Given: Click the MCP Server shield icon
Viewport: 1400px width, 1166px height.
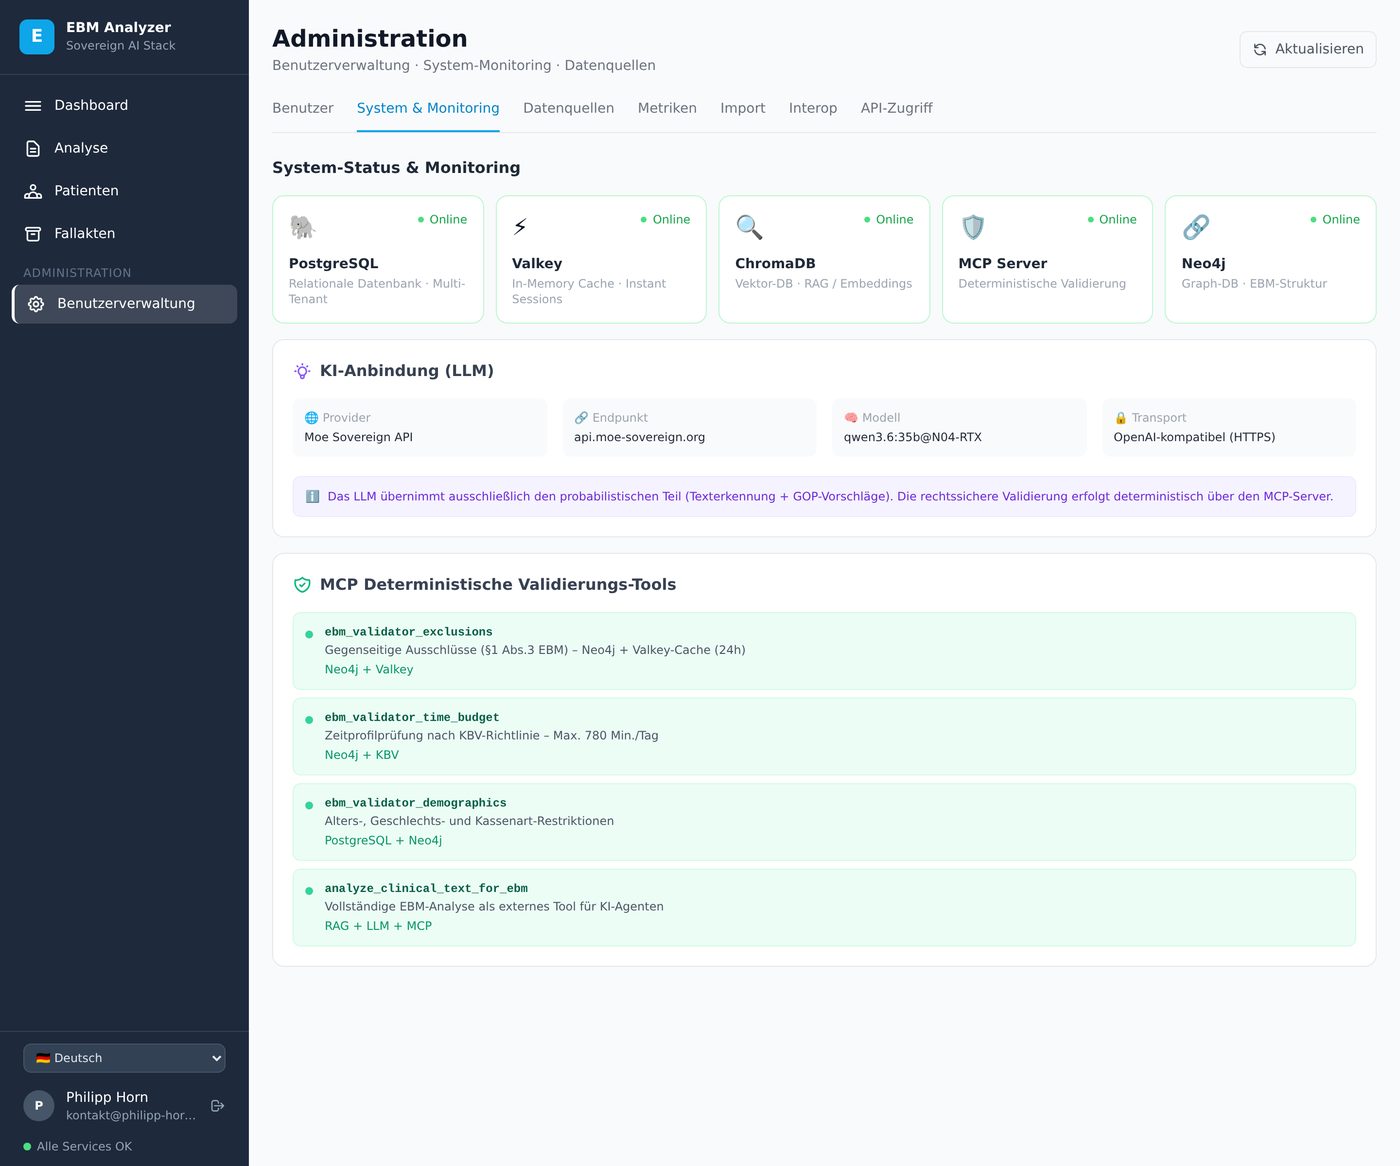Looking at the screenshot, I should (972, 227).
